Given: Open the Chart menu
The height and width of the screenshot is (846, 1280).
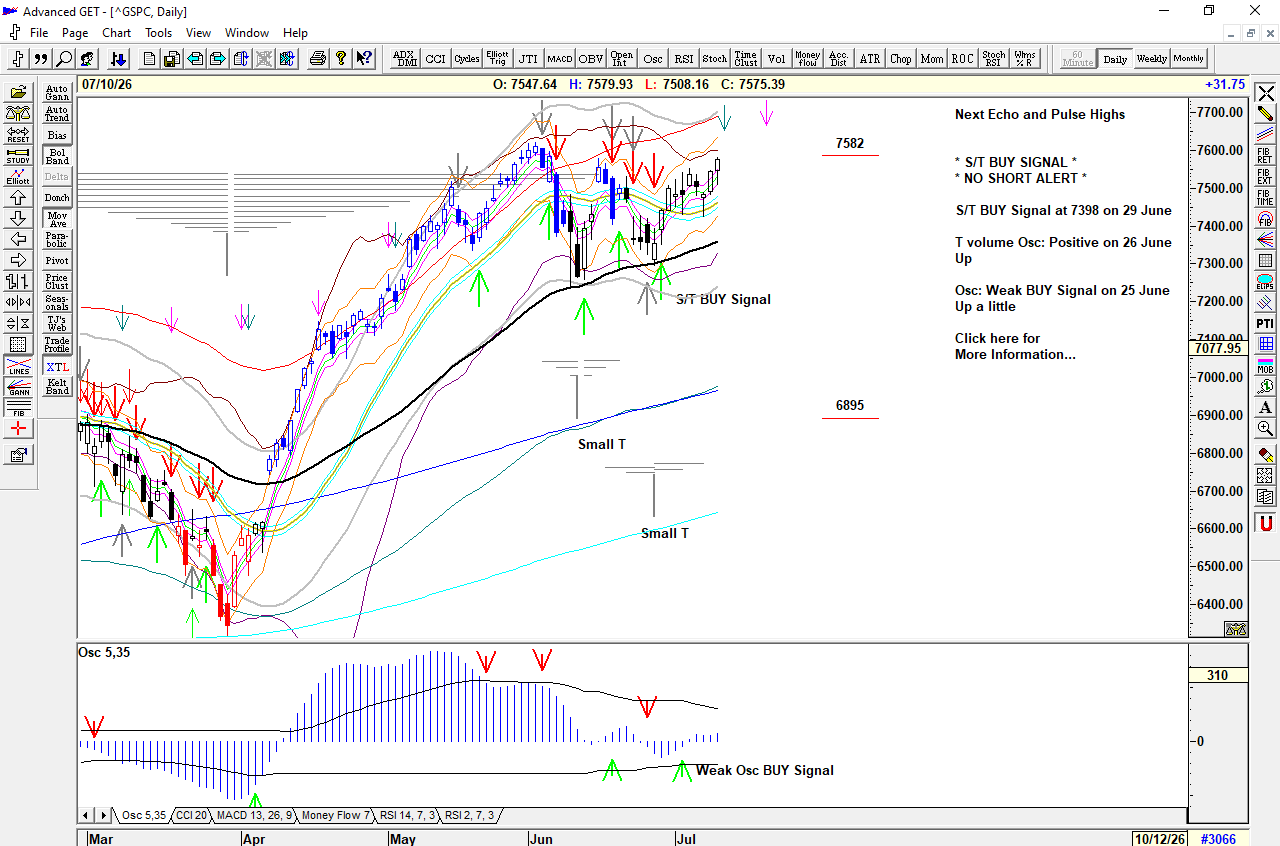Looking at the screenshot, I should click(116, 33).
